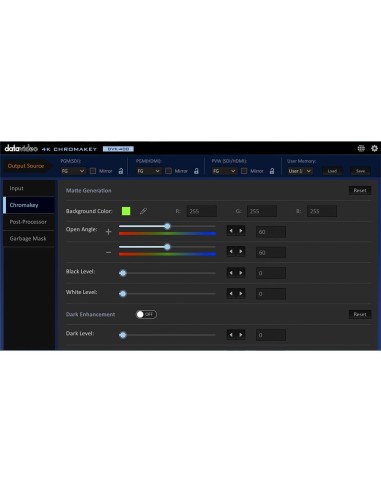This screenshot has width=381, height=492.
Task: Click the device model badge in header
Action: 118,149
